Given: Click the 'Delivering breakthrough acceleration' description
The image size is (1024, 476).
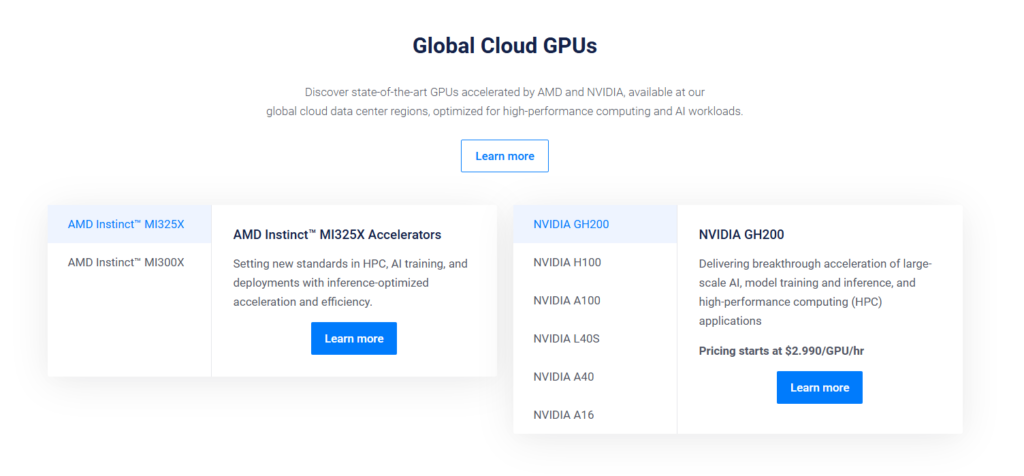Looking at the screenshot, I should [816, 293].
